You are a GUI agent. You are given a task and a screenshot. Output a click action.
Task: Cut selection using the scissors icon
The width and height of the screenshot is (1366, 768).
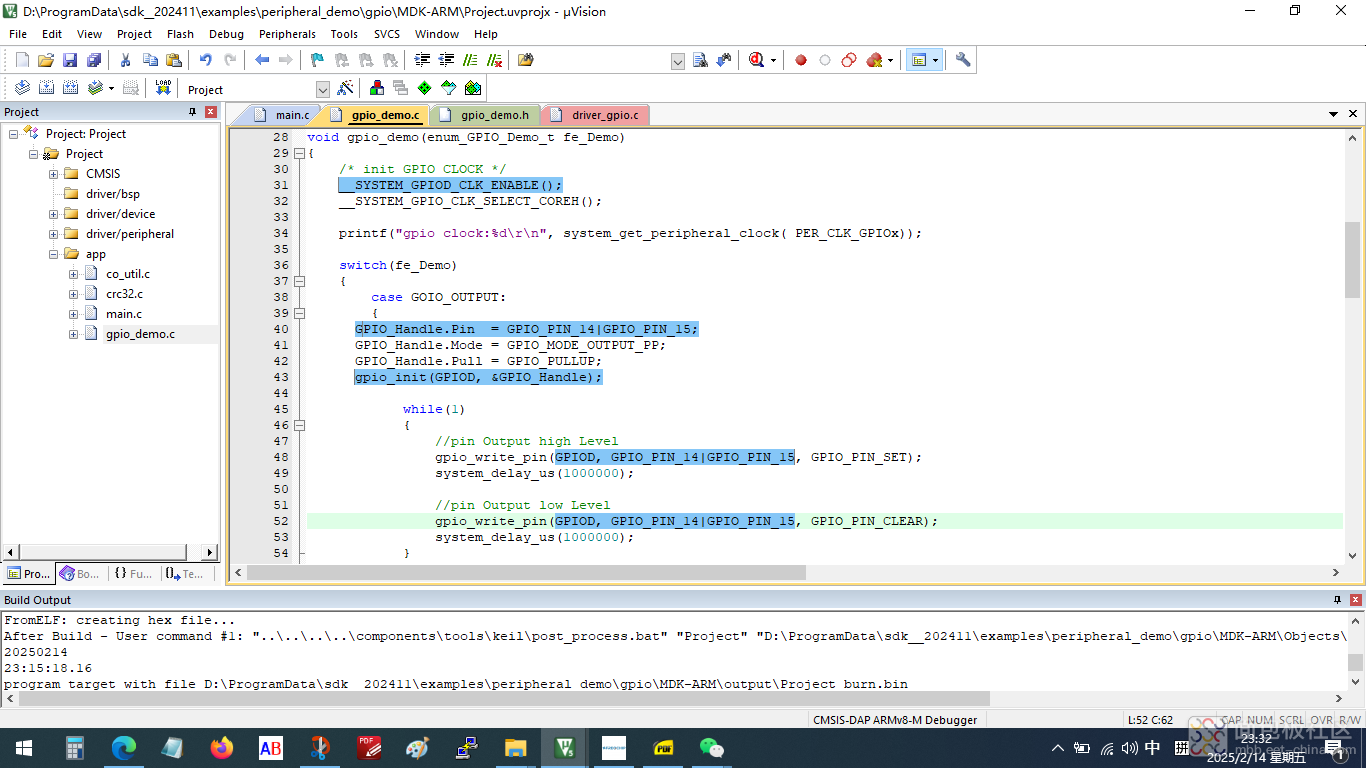click(126, 60)
